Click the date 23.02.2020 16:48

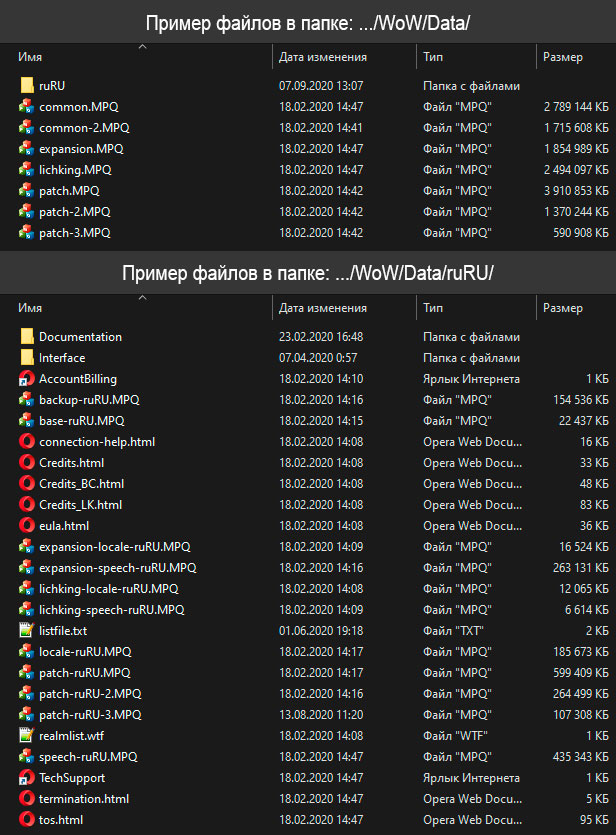click(321, 337)
